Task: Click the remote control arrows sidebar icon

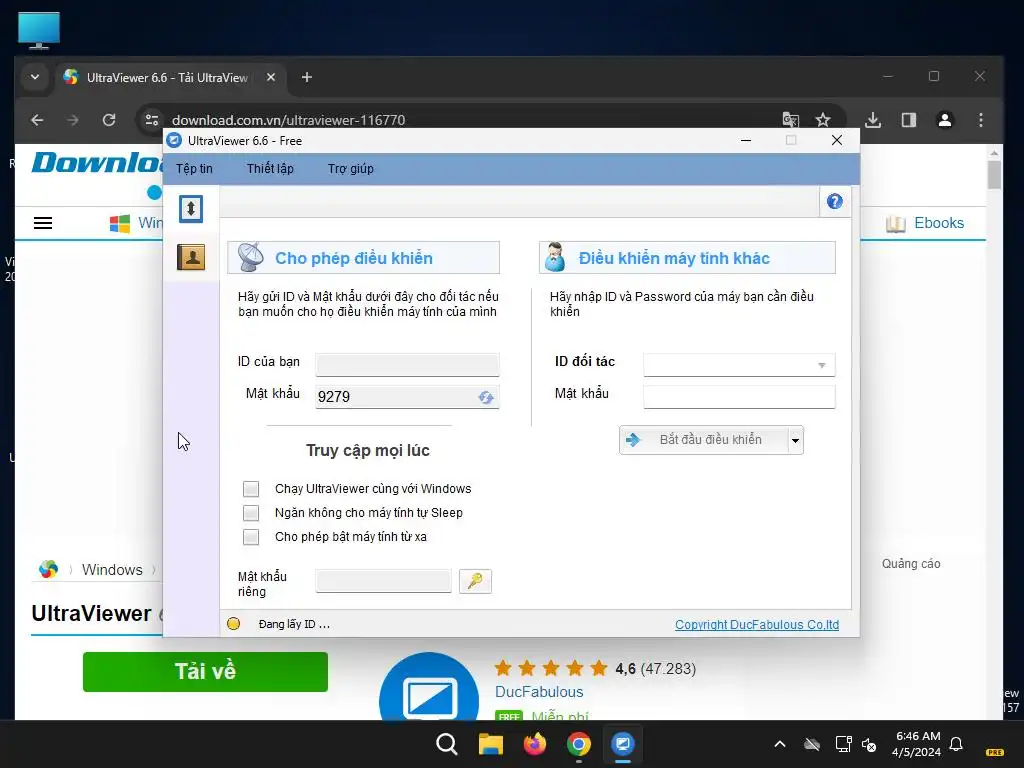Action: (x=191, y=209)
